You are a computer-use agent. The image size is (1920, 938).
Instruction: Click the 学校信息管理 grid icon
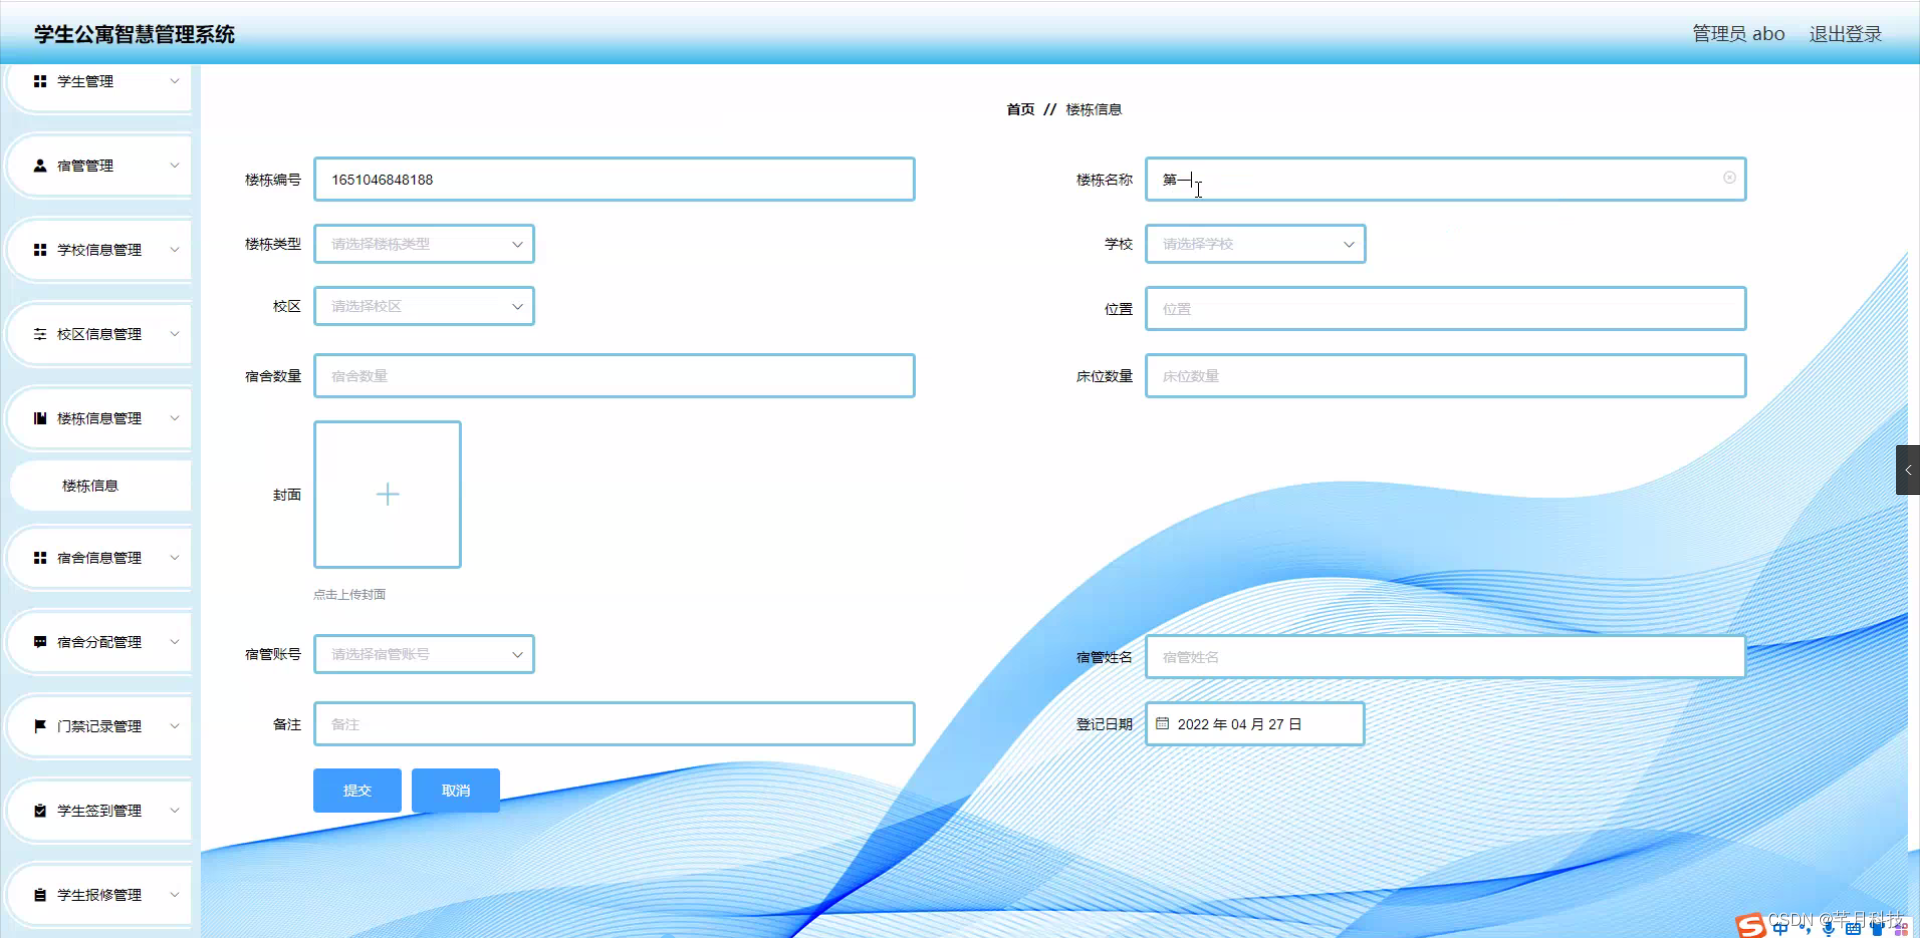point(40,249)
